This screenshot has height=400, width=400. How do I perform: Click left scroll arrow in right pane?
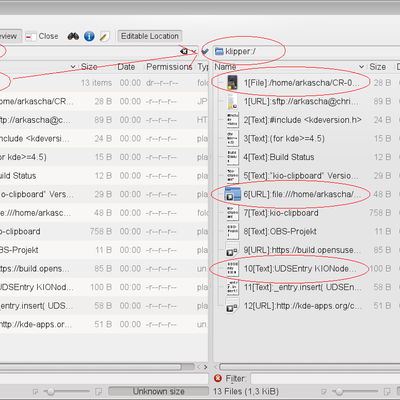(x=216, y=367)
